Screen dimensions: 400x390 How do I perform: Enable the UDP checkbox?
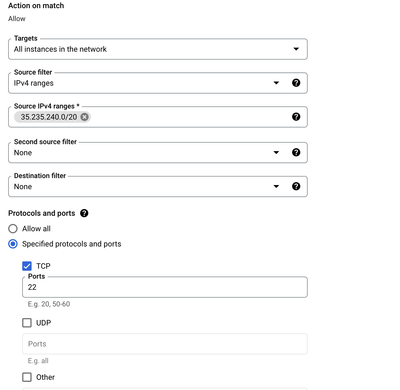coord(27,323)
